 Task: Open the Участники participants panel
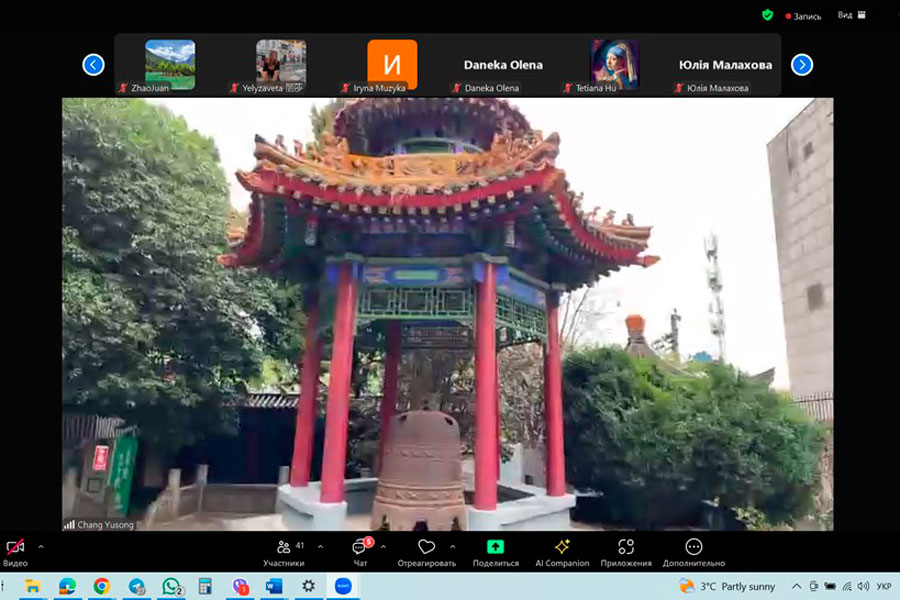pos(284,548)
